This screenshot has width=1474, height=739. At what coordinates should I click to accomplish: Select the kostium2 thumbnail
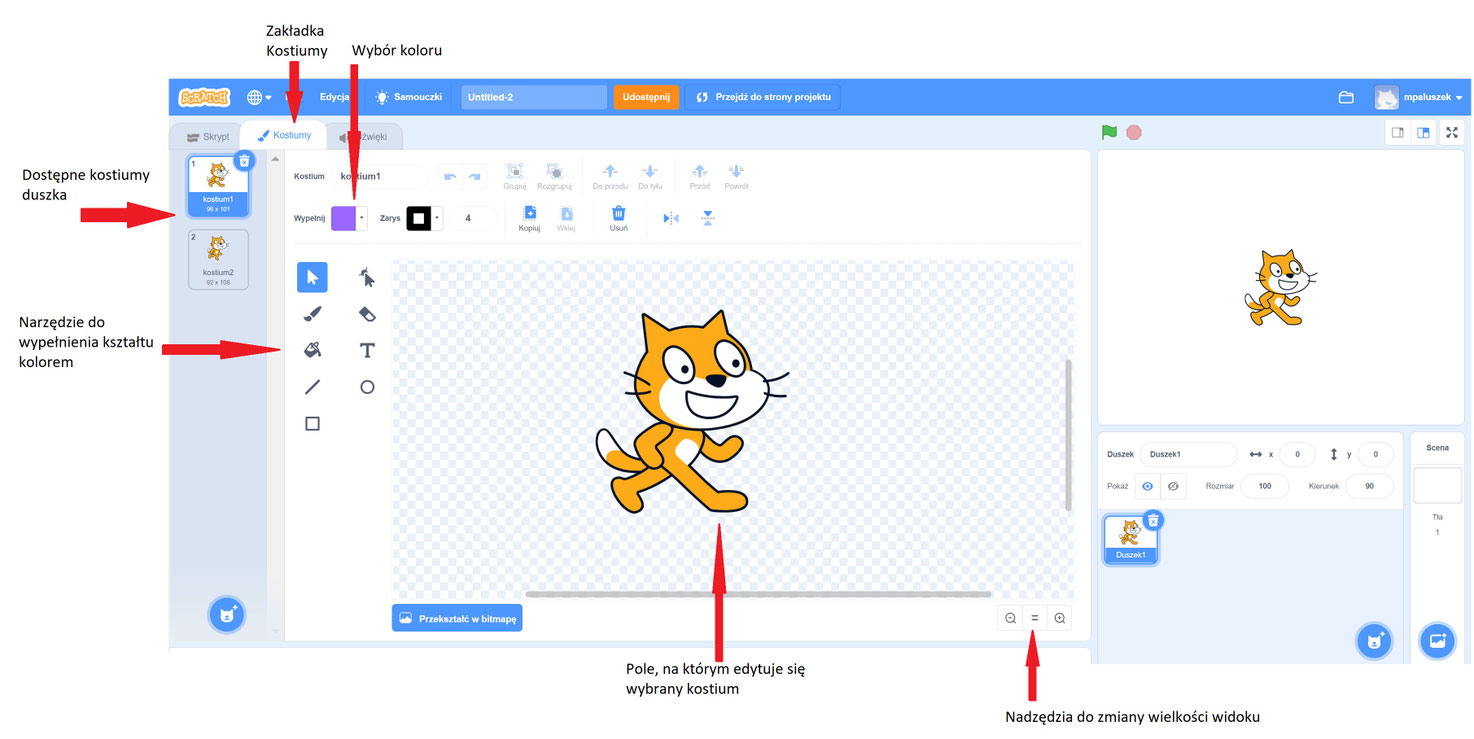click(218, 258)
